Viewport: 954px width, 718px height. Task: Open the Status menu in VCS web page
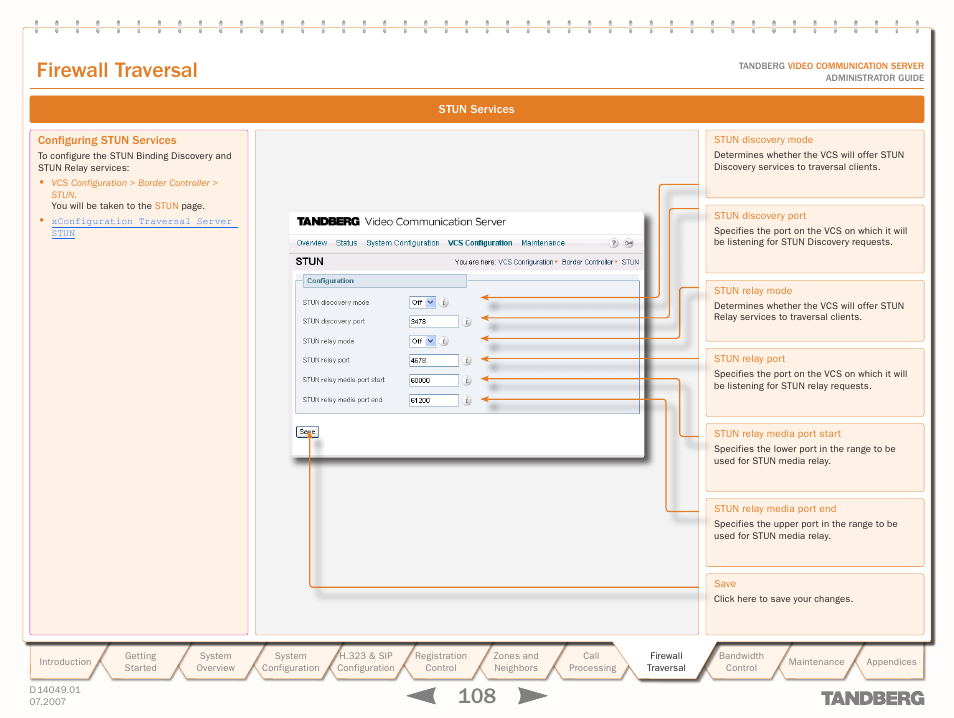click(346, 243)
